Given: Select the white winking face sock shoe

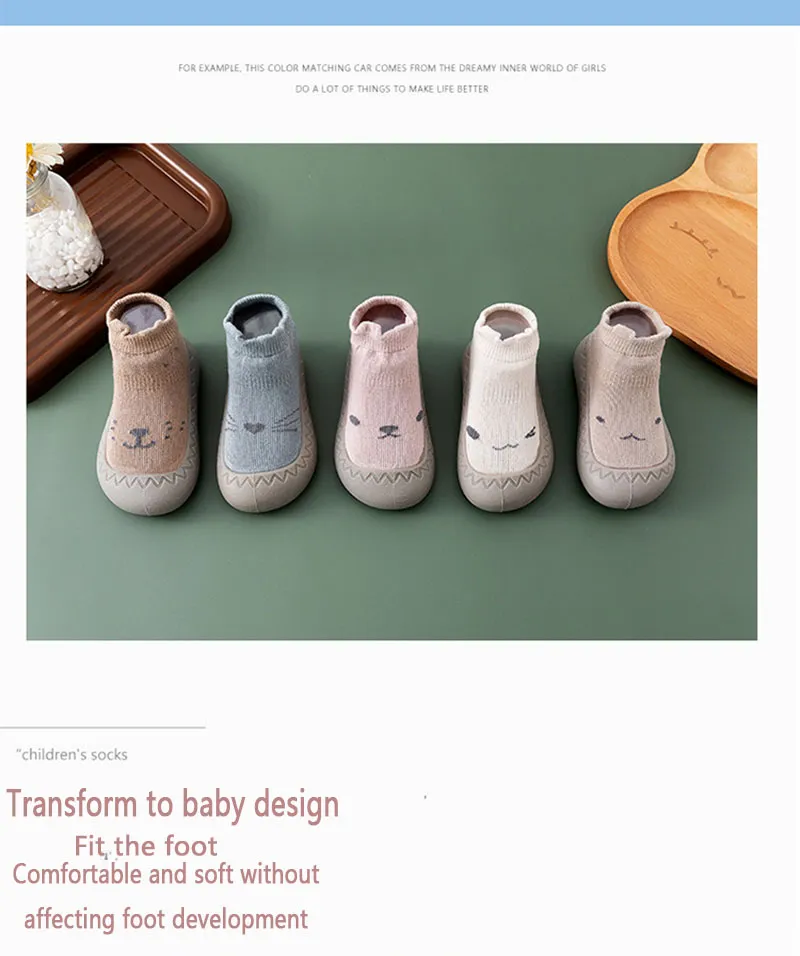Looking at the screenshot, I should pyautogui.click(x=505, y=405).
